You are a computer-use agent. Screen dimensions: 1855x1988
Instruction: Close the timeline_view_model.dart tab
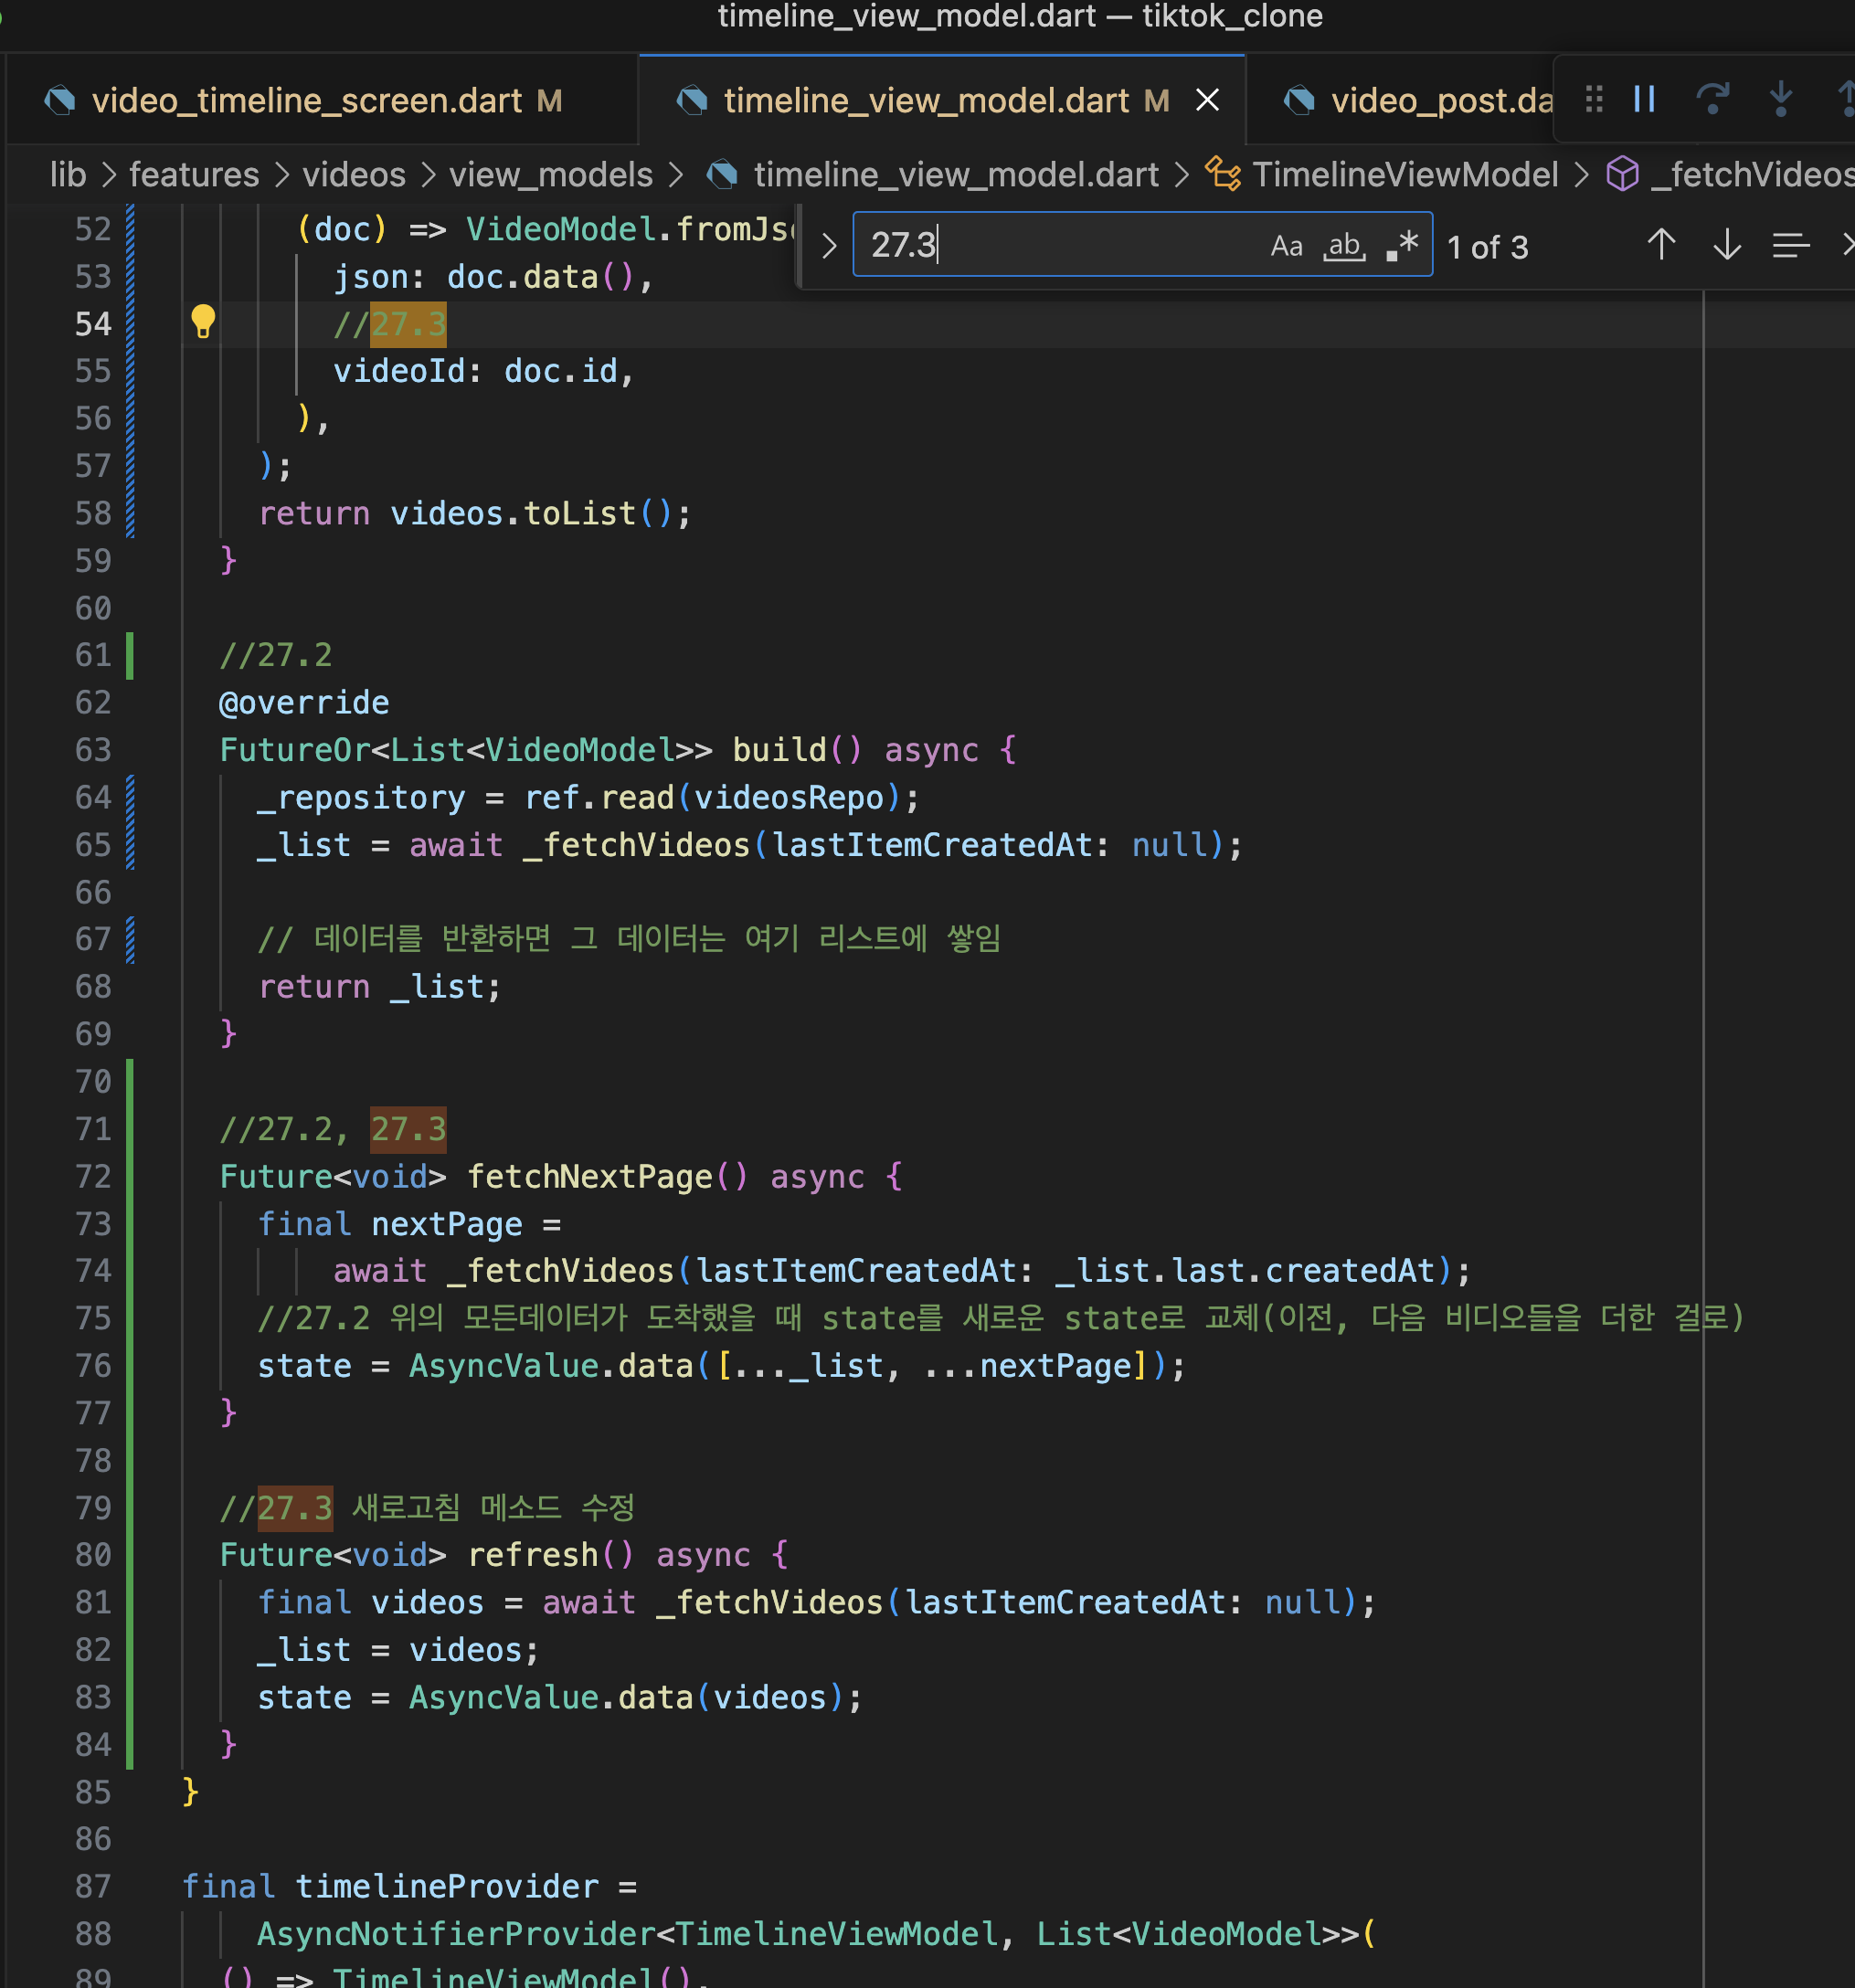coord(1207,100)
